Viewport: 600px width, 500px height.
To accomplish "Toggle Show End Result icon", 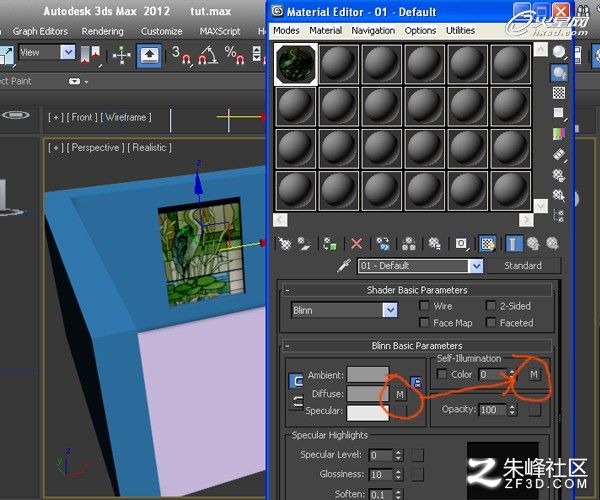I will coord(514,244).
